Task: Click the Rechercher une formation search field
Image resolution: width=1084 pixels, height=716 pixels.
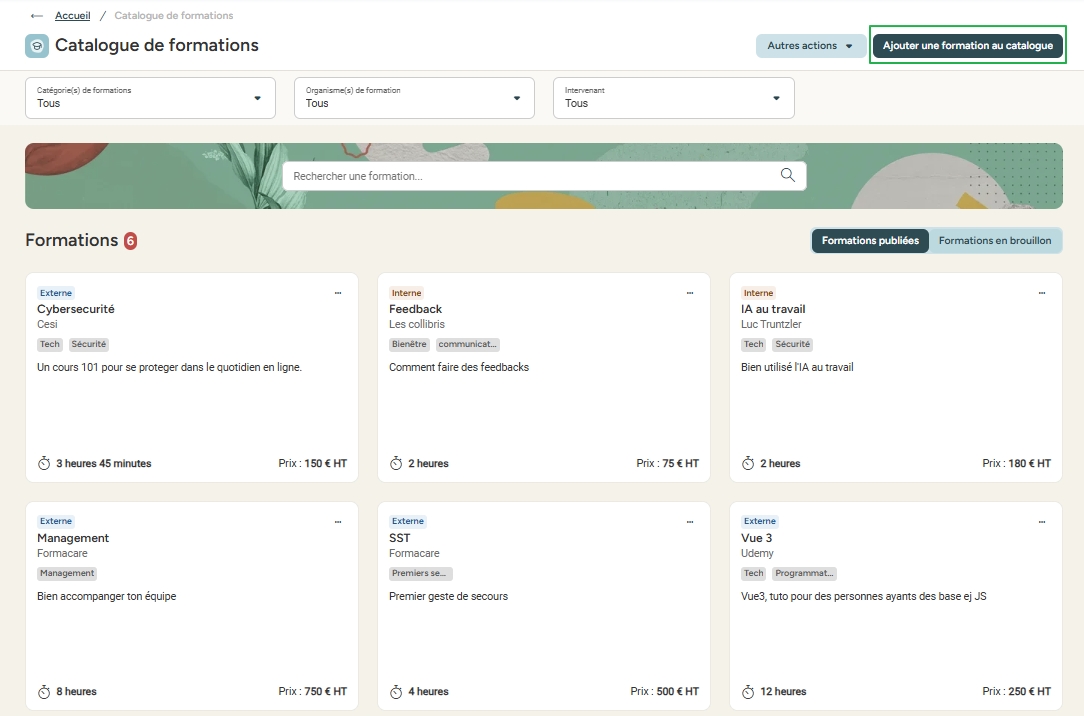Action: point(530,176)
